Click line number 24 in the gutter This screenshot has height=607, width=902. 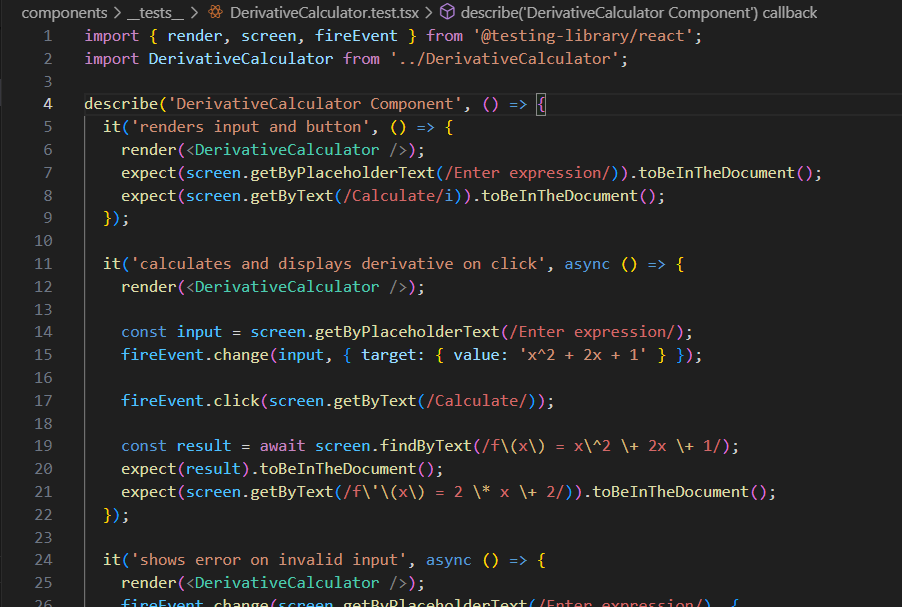(x=43, y=560)
